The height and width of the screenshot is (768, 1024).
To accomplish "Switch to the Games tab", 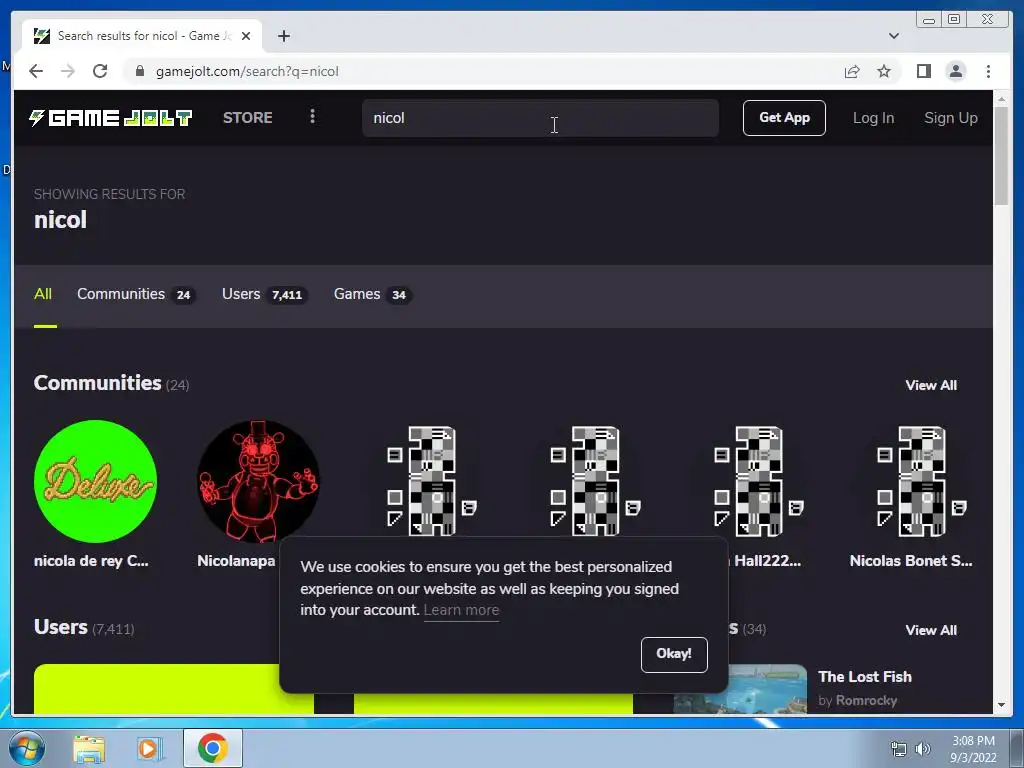I will click(372, 294).
